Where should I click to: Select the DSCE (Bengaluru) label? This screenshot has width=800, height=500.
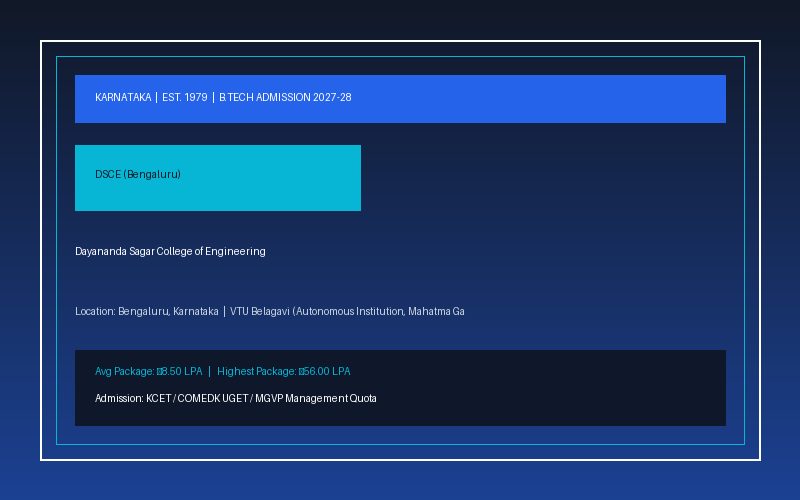pyautogui.click(x=138, y=174)
